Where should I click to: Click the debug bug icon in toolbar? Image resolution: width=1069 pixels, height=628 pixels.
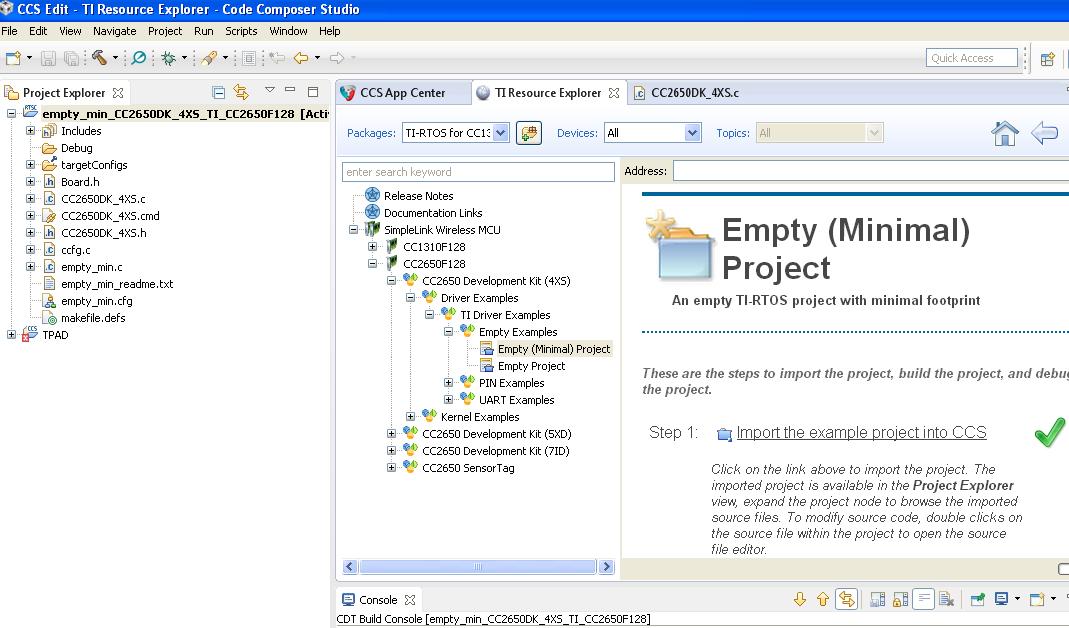168,59
